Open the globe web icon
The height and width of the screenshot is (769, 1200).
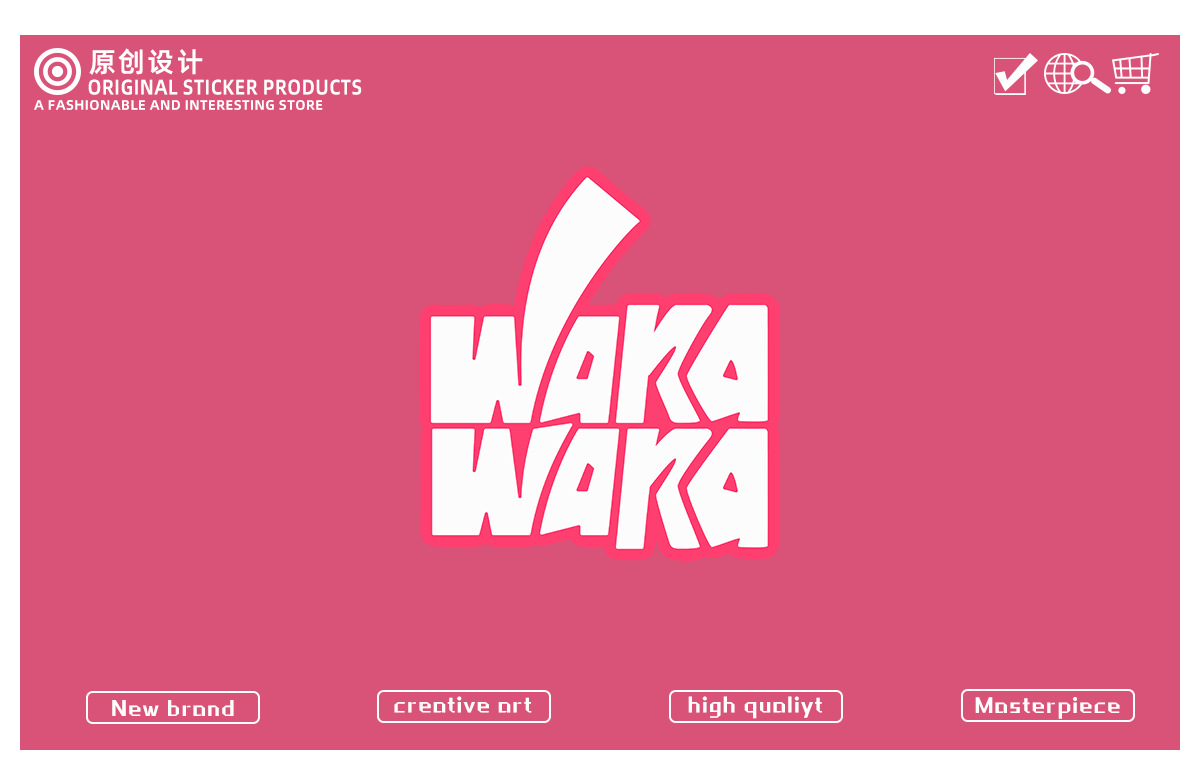(x=1063, y=74)
